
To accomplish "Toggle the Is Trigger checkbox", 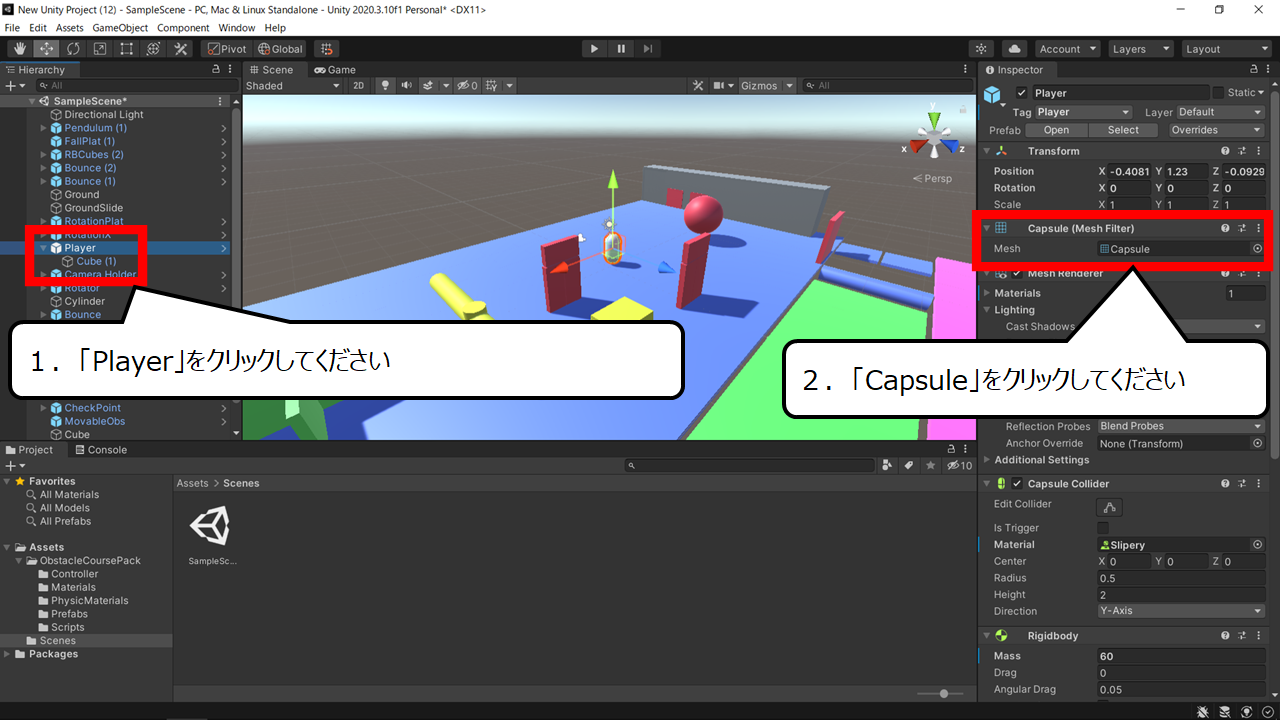I will click(1103, 528).
